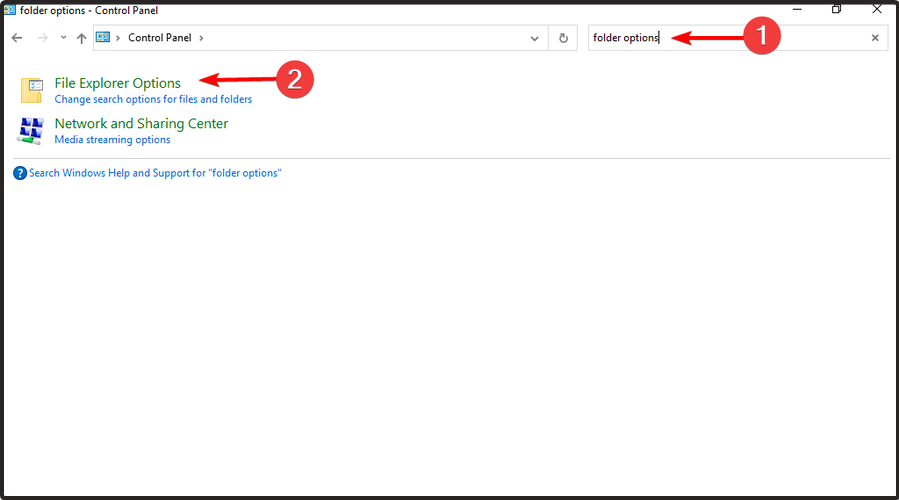
Task: Minimize the Control Panel window
Action: coord(797,9)
